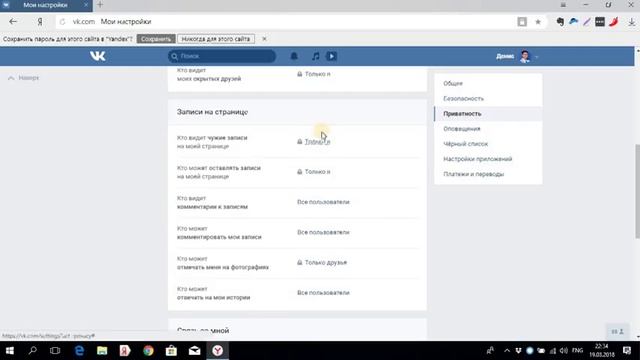
Task: Bookmark page with star icon
Action: point(538,22)
